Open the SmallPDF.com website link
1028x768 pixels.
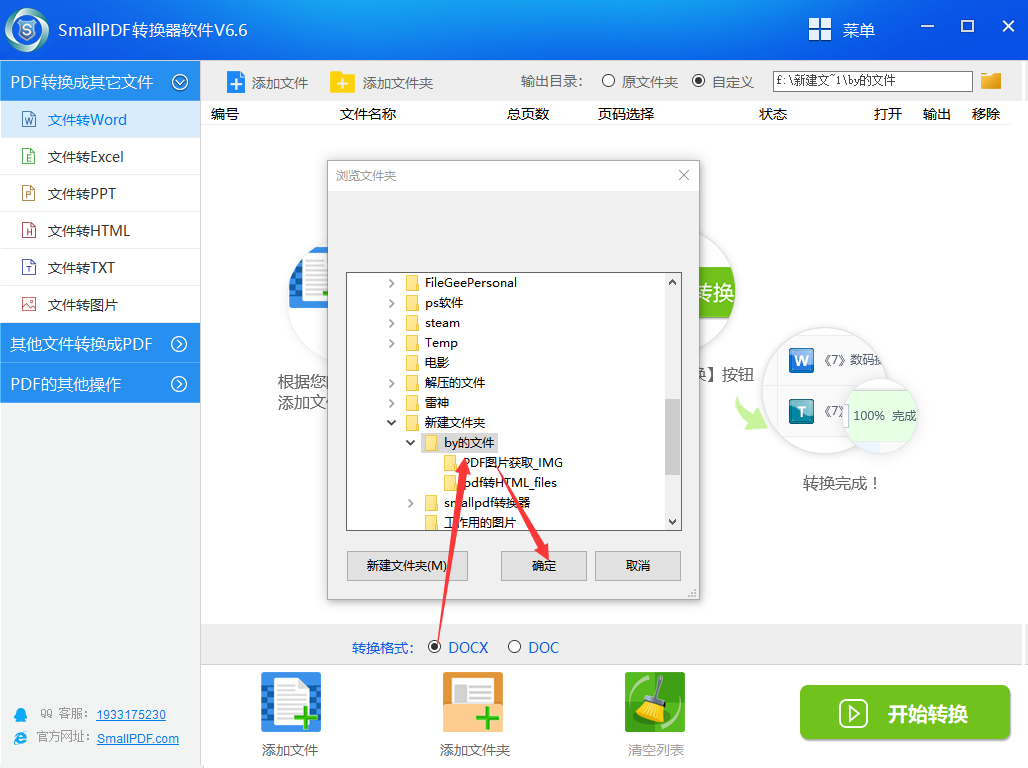pyautogui.click(x=138, y=738)
